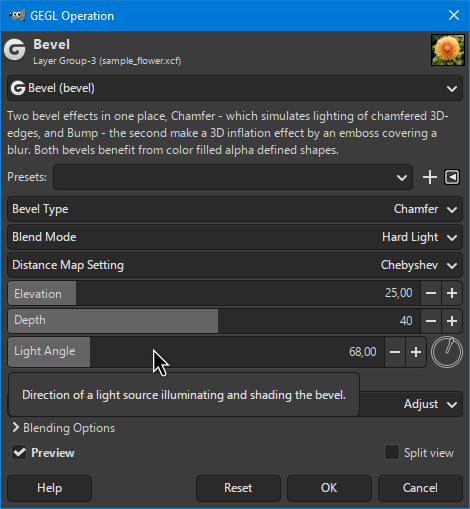Open the Bevel Type dropdown showing Chamfer
The height and width of the screenshot is (509, 470).
point(235,209)
